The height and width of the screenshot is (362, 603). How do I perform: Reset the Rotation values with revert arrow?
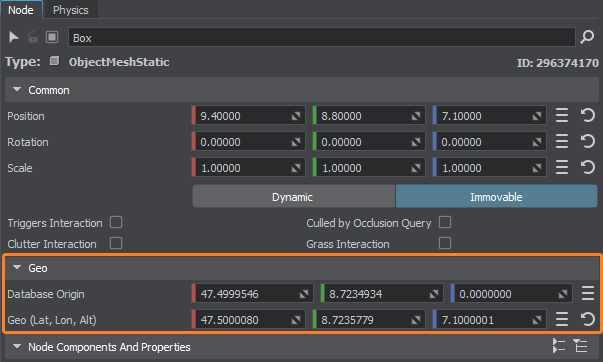point(587,142)
